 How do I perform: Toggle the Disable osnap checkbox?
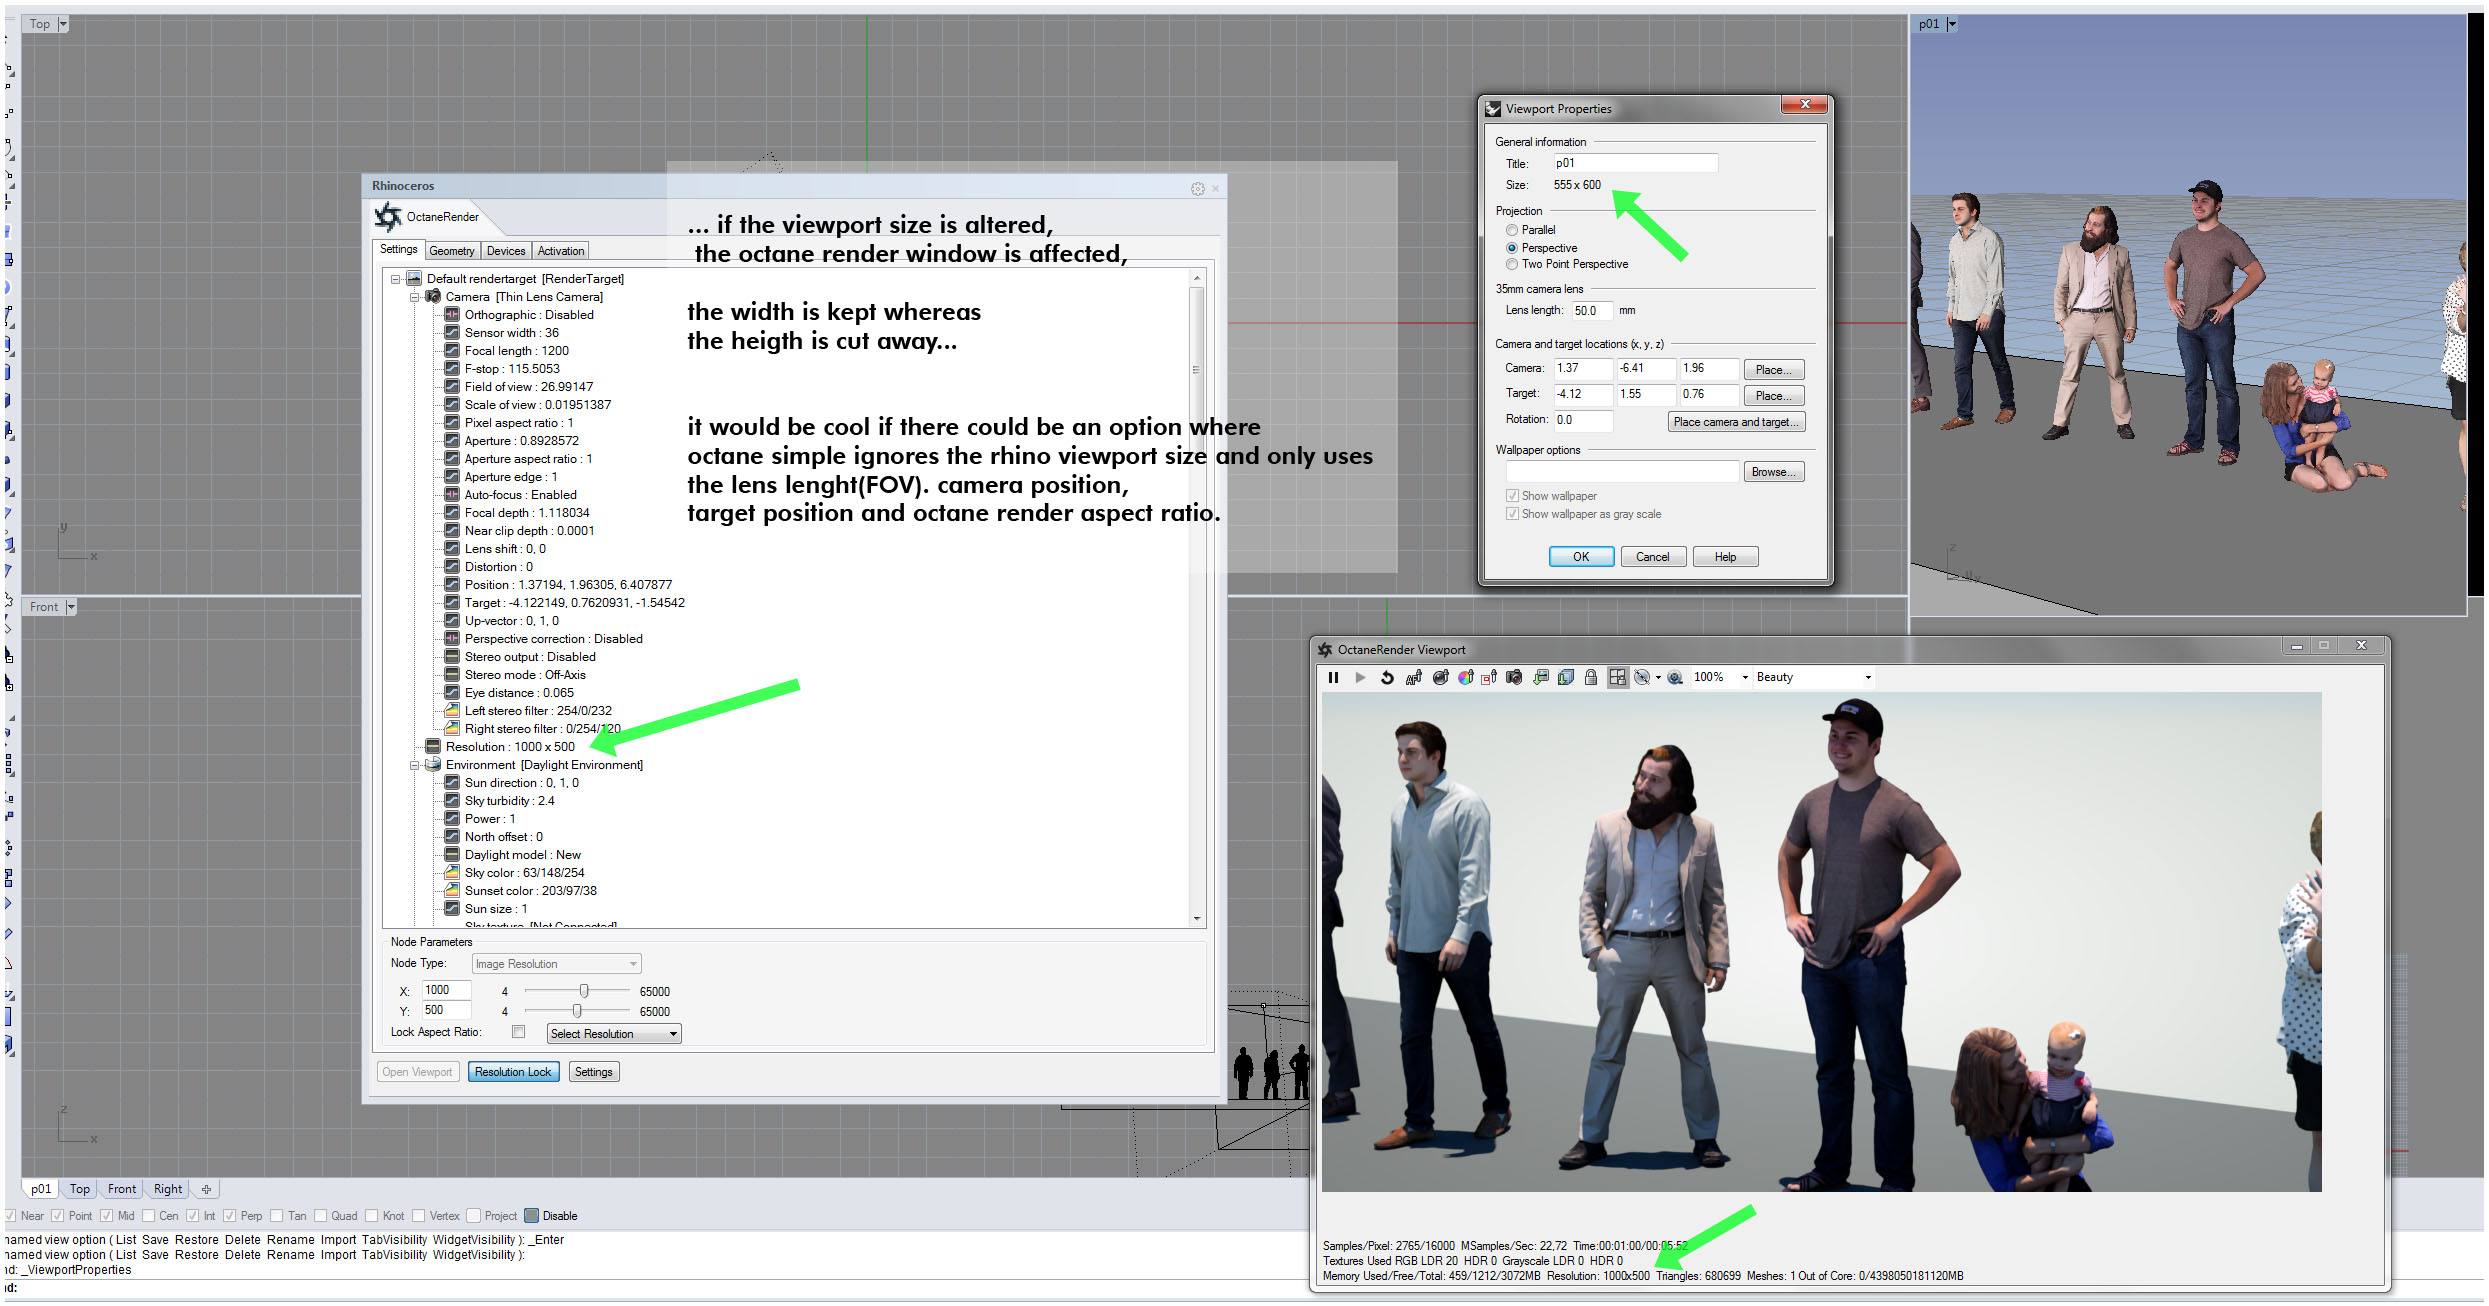click(531, 1216)
